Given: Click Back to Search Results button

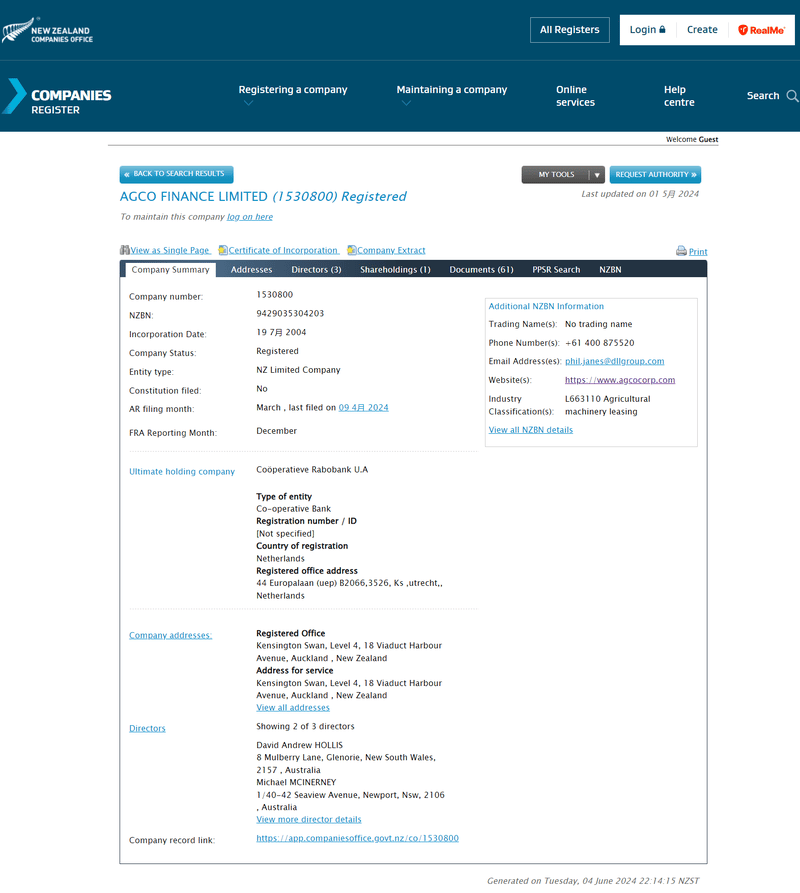Looking at the screenshot, I should (x=177, y=174).
